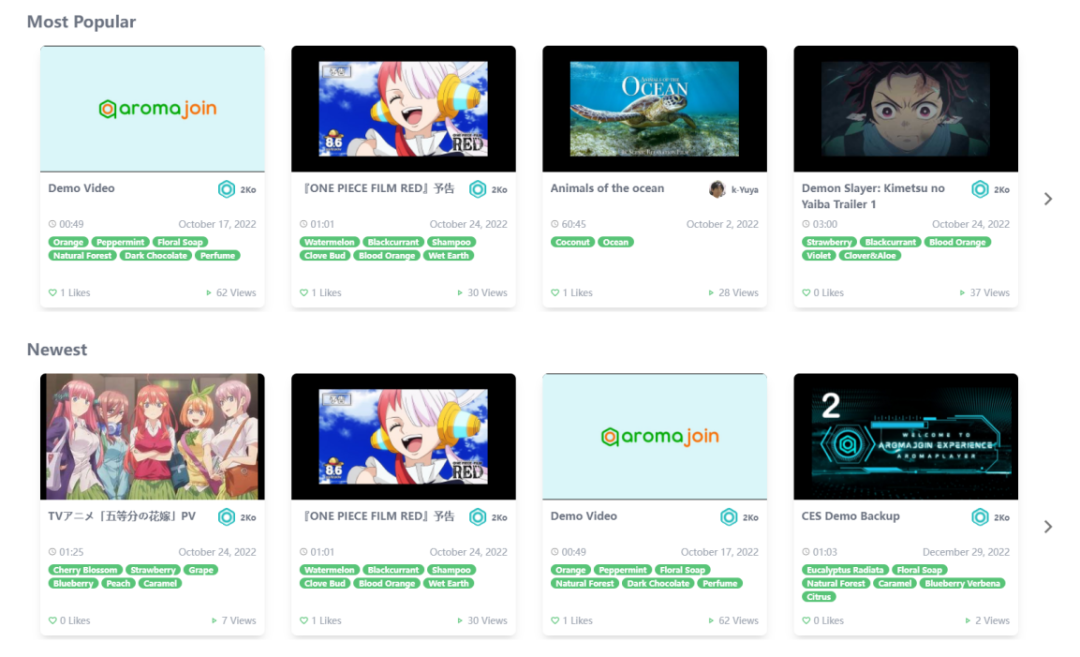Viewport: 1080px width, 657px height.
Task: Click play icon beside 7 Views
Action: (214, 620)
